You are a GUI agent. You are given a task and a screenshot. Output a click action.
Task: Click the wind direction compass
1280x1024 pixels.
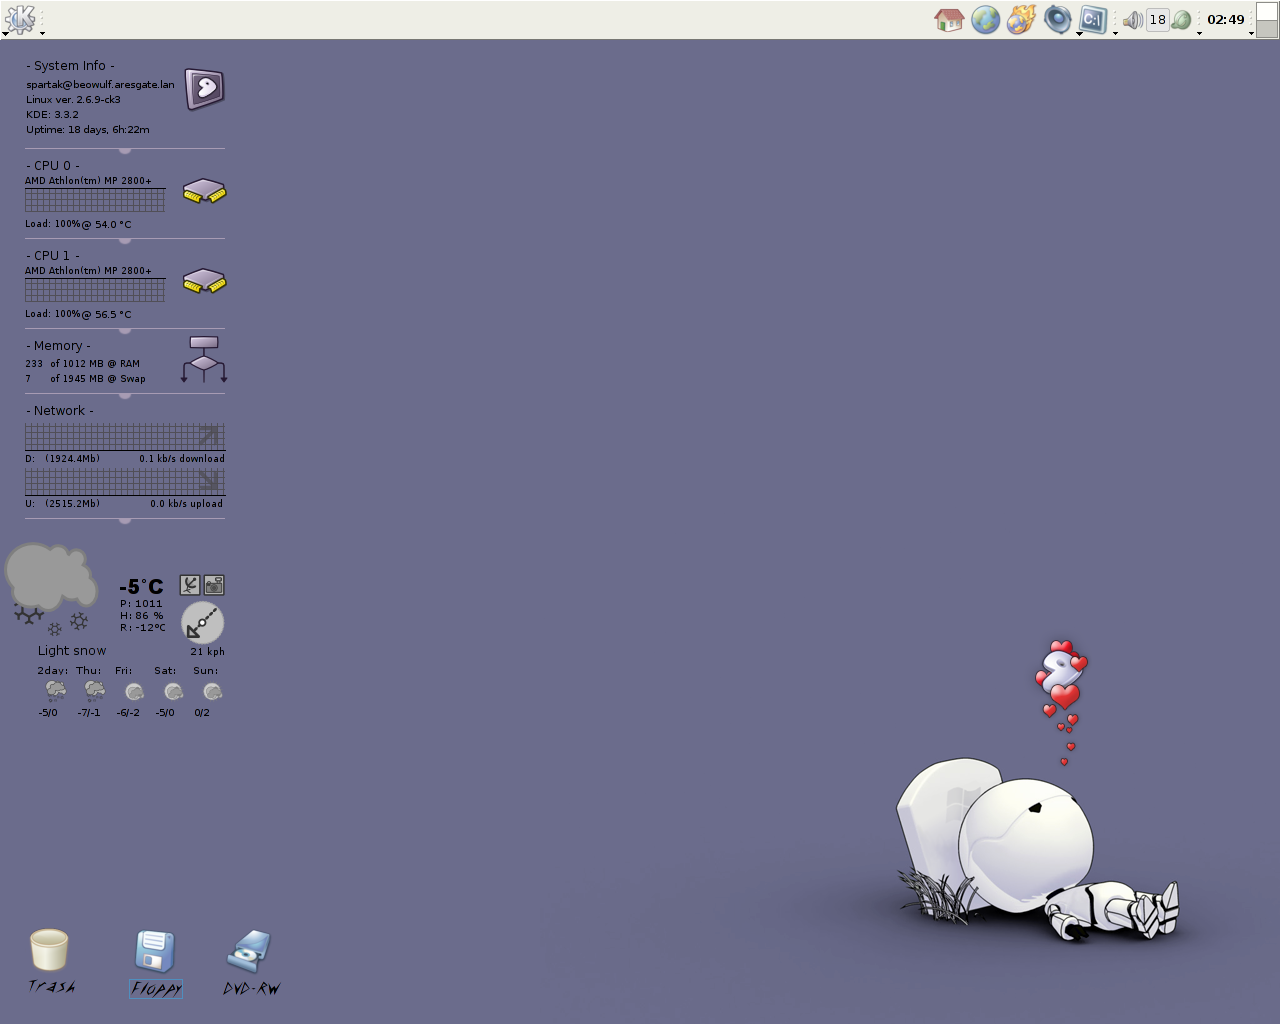coord(202,622)
